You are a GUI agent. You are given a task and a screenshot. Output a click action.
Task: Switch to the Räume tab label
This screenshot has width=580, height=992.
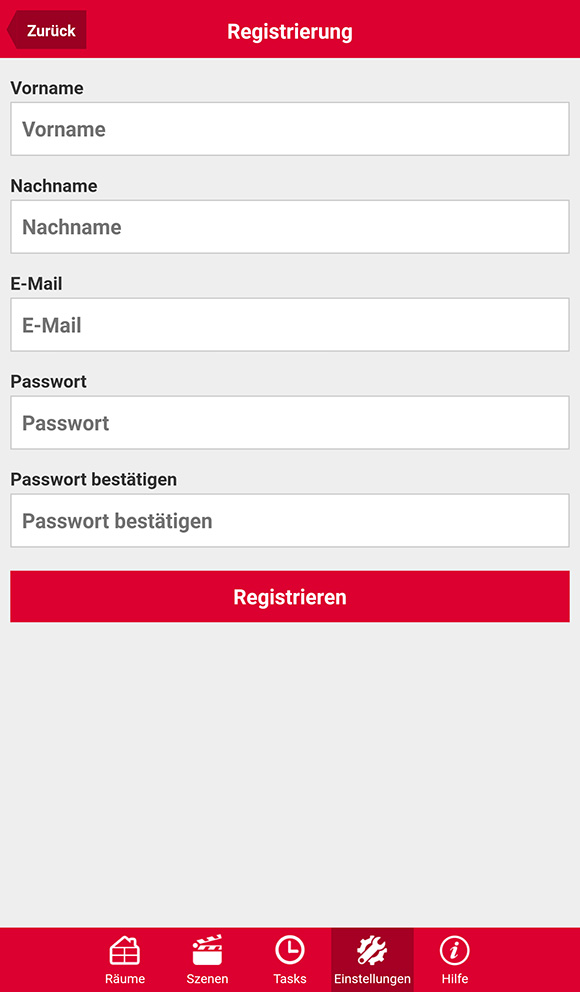click(x=125, y=979)
